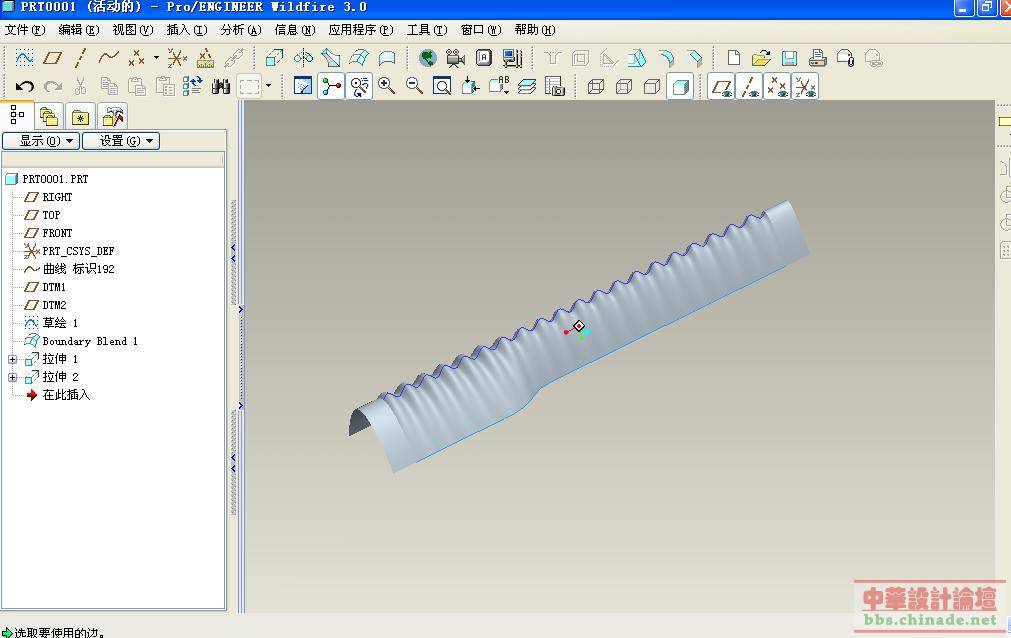The width and height of the screenshot is (1011, 638).
Task: Switch to the Folder Browser tab
Action: (49, 117)
